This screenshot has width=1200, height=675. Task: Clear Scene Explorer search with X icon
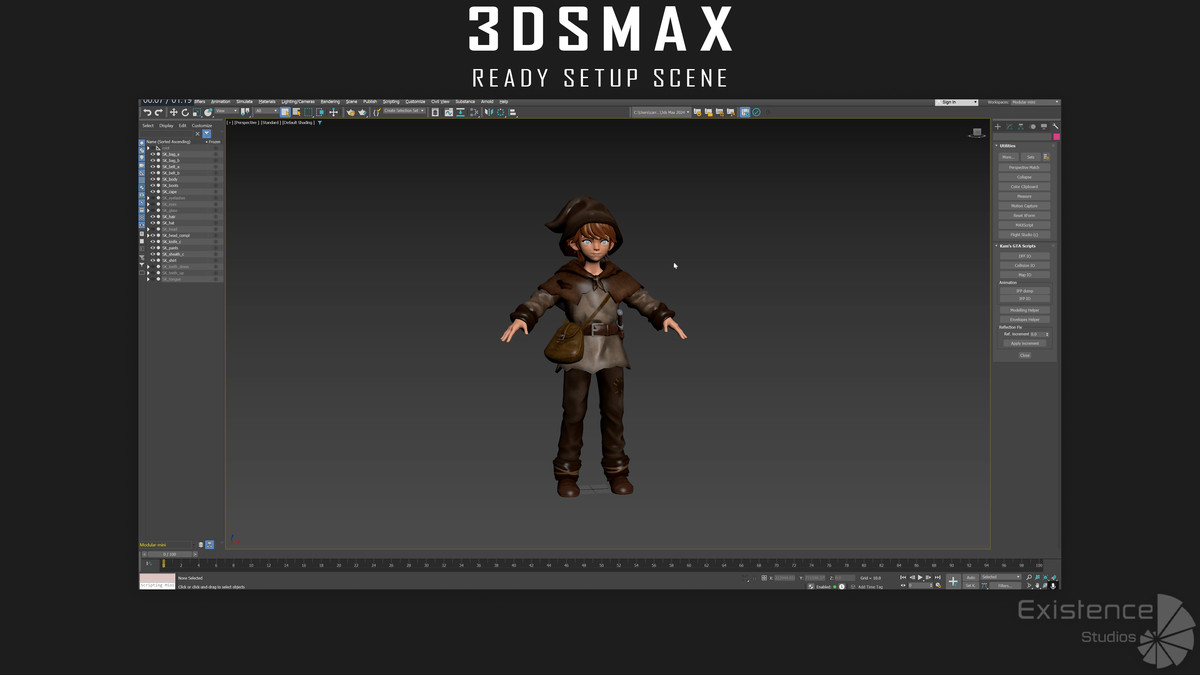click(197, 133)
